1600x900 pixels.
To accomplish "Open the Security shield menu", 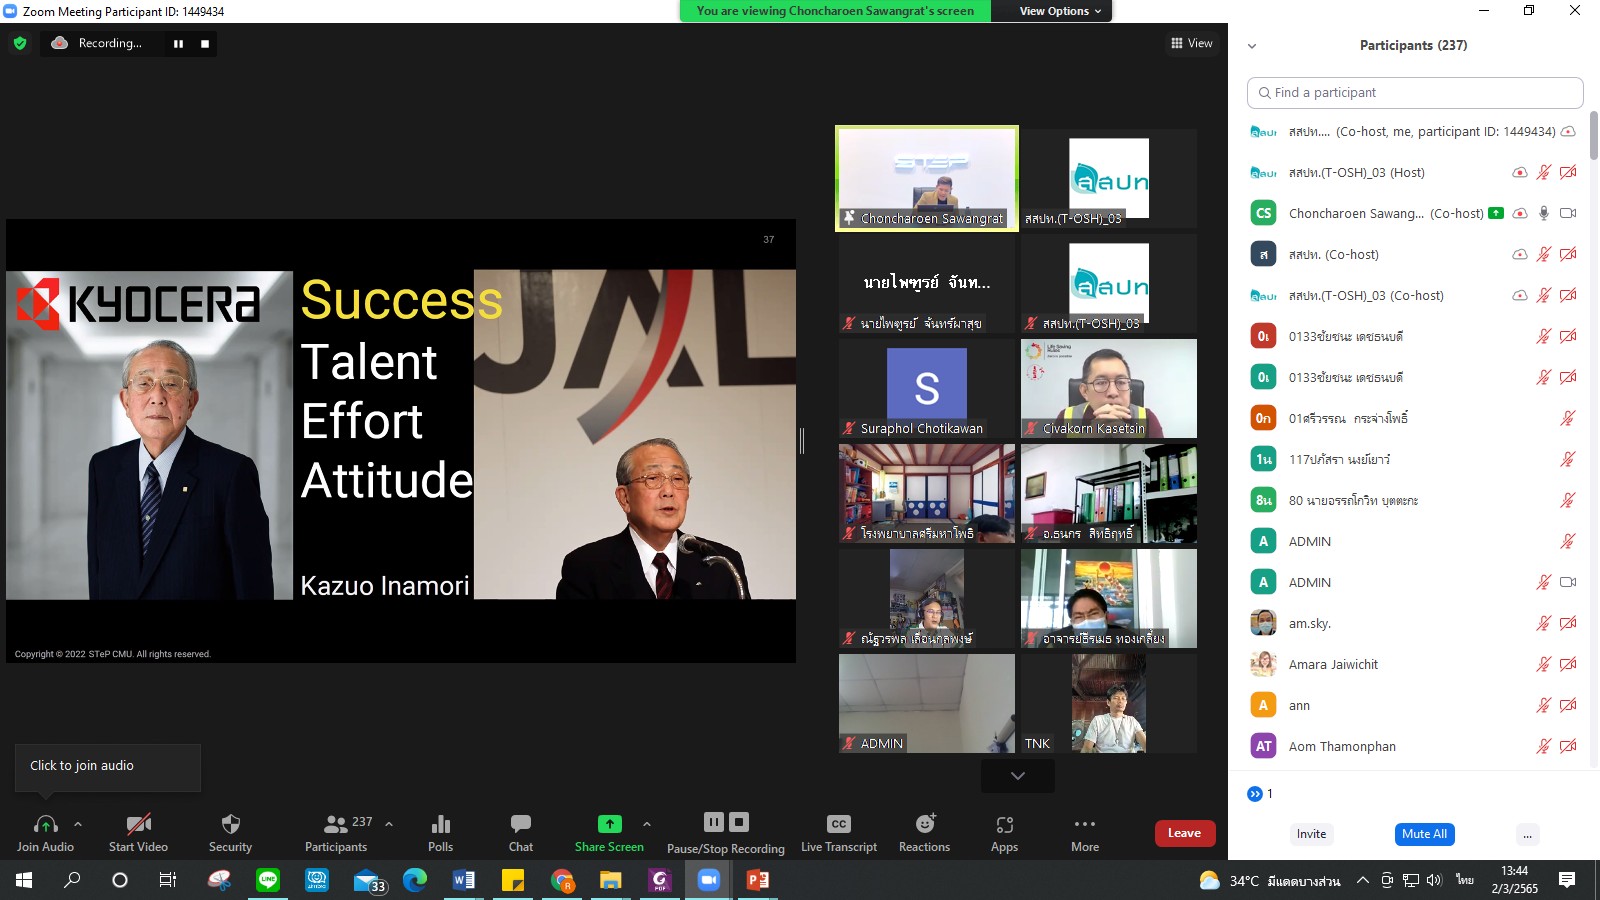I will (230, 824).
